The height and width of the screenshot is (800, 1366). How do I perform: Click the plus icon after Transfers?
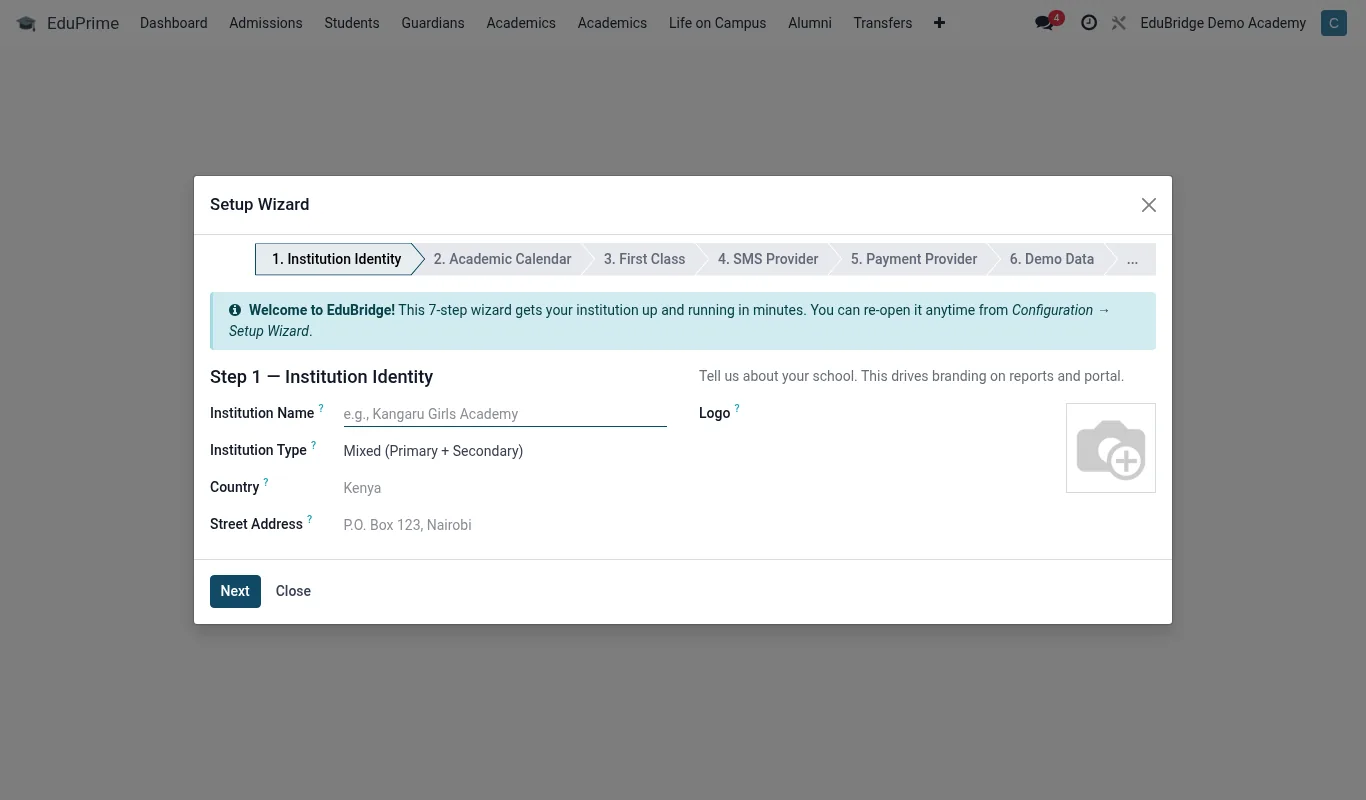(x=939, y=23)
